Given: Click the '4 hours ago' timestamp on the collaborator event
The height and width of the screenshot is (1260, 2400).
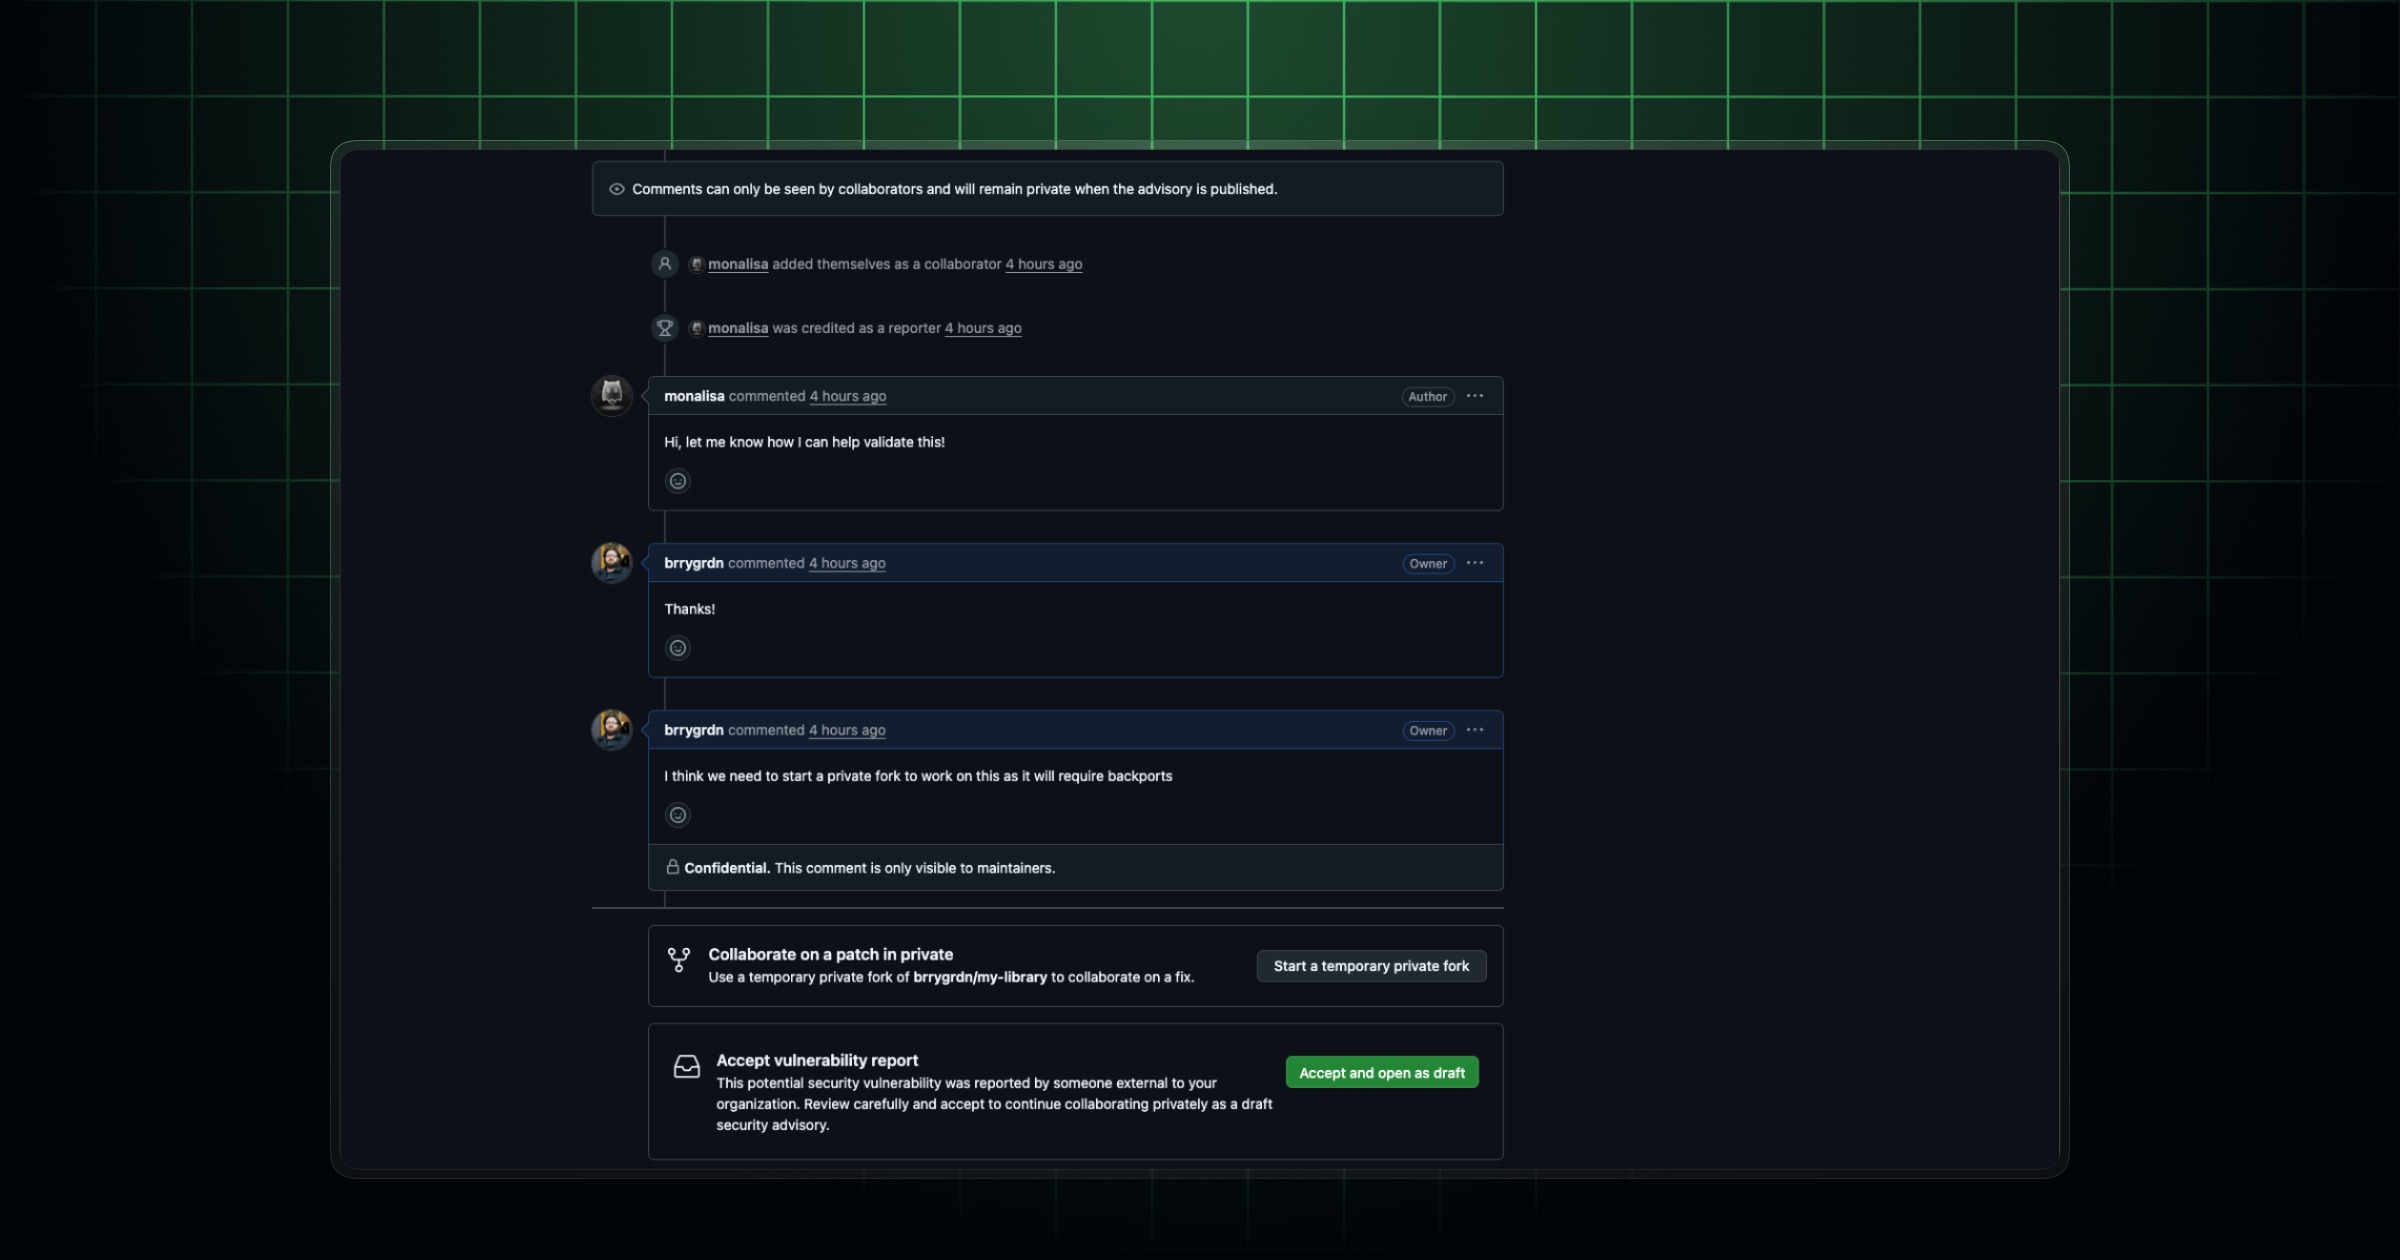Looking at the screenshot, I should pyautogui.click(x=1044, y=264).
